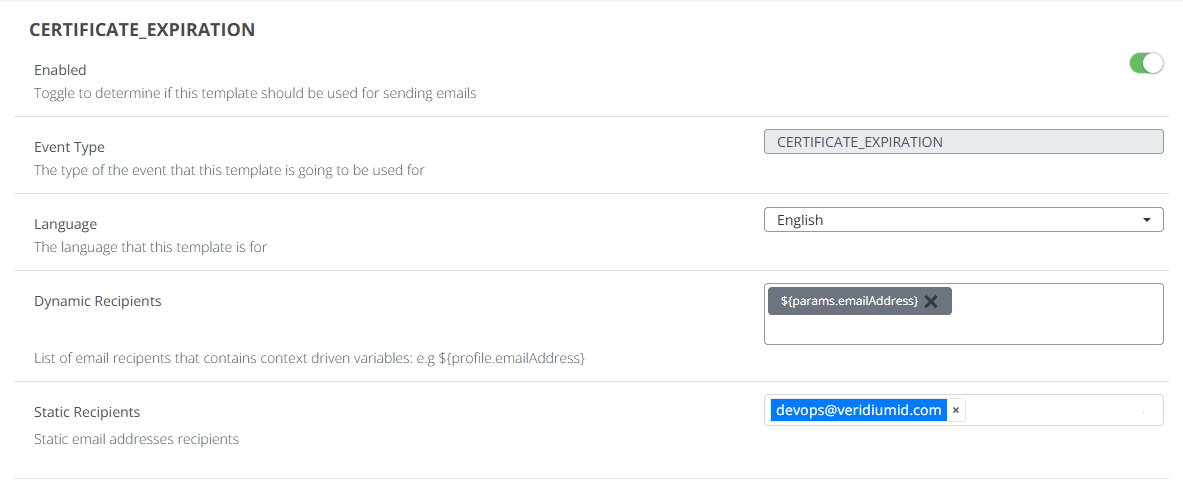
Task: Select the devops@veridiumid.com recipient tag
Action: pyautogui.click(x=858, y=410)
